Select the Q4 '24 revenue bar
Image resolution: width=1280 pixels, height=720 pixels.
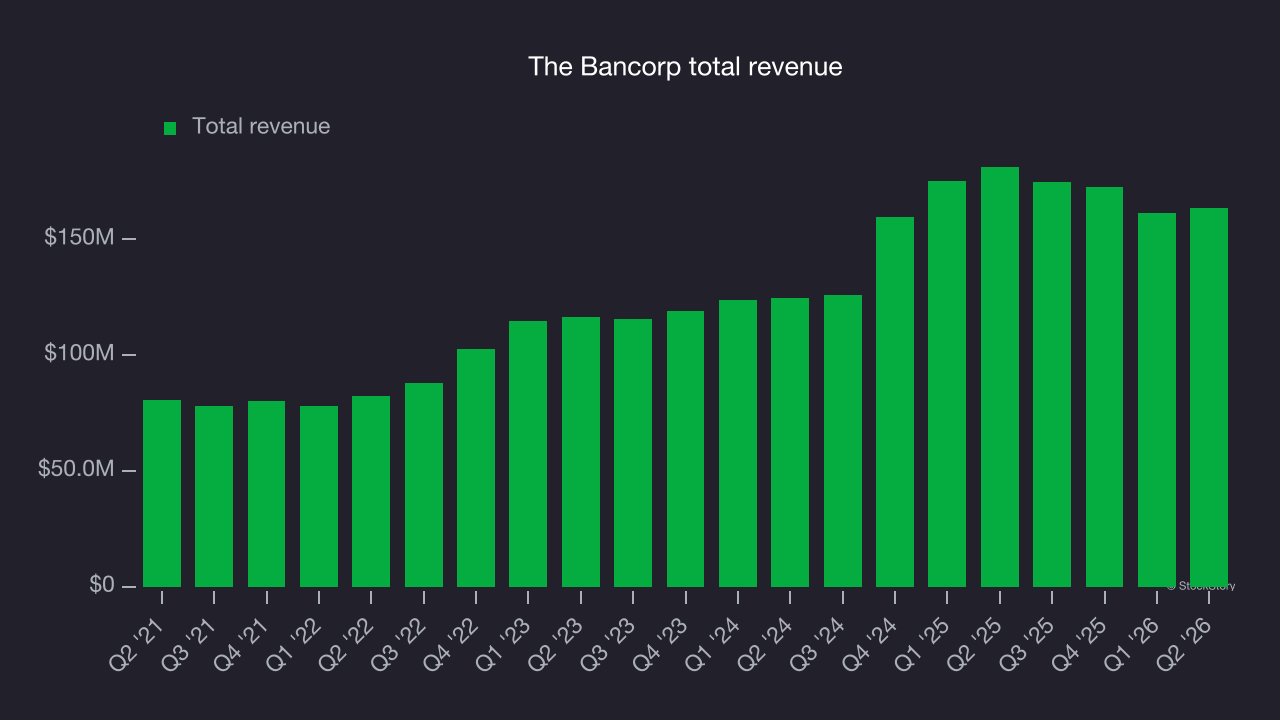click(x=895, y=402)
